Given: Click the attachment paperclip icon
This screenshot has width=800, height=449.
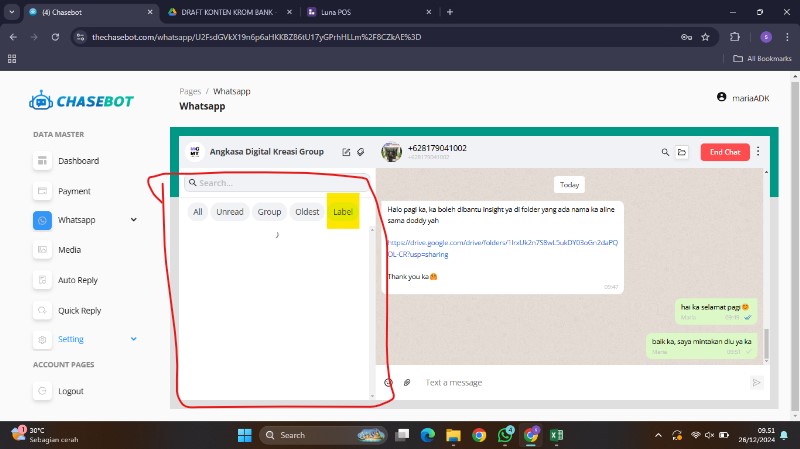Looking at the screenshot, I should tap(407, 382).
